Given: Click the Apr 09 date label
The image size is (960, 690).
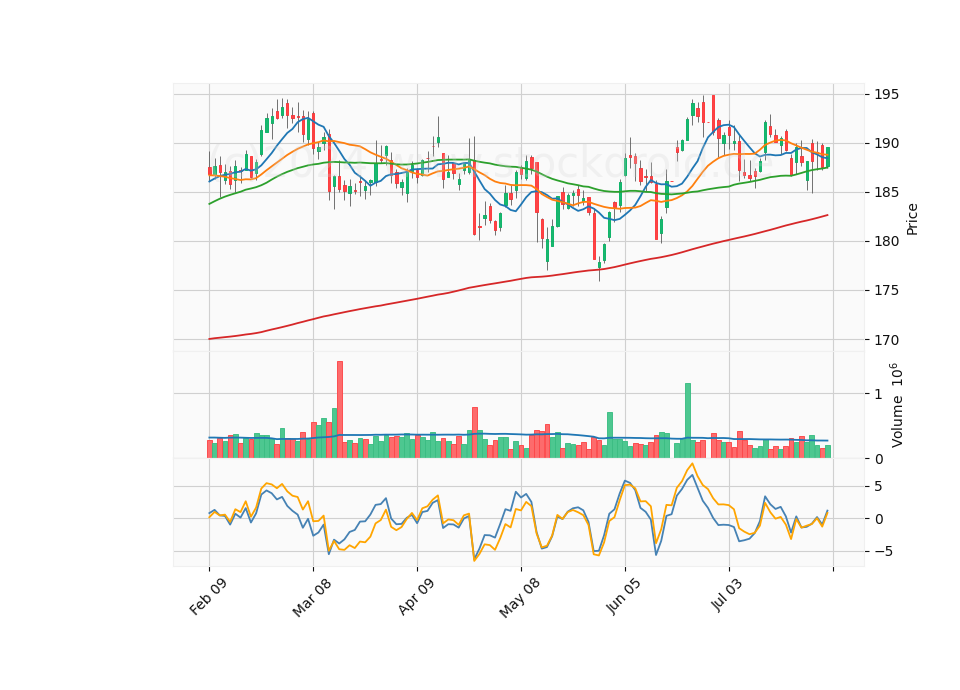Looking at the screenshot, I should (416, 596).
